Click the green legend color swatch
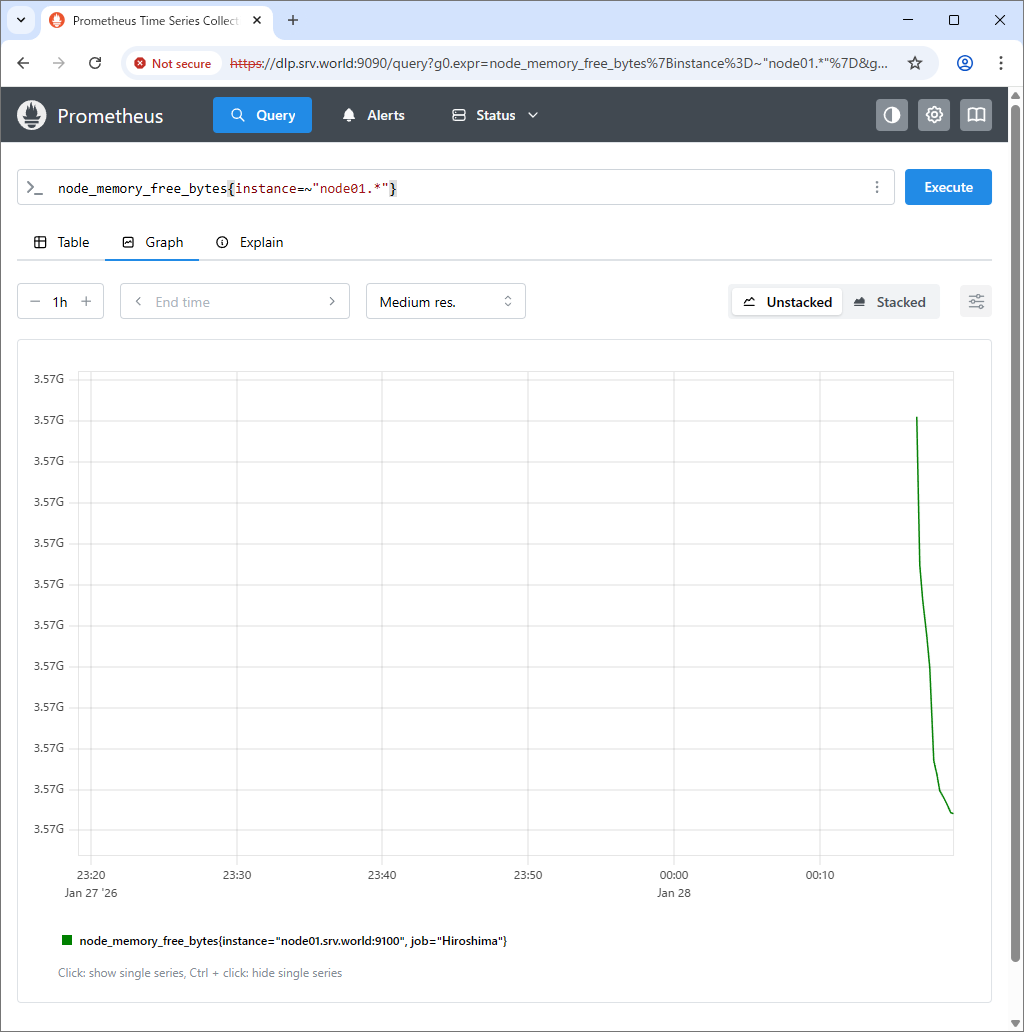 pyautogui.click(x=66, y=940)
